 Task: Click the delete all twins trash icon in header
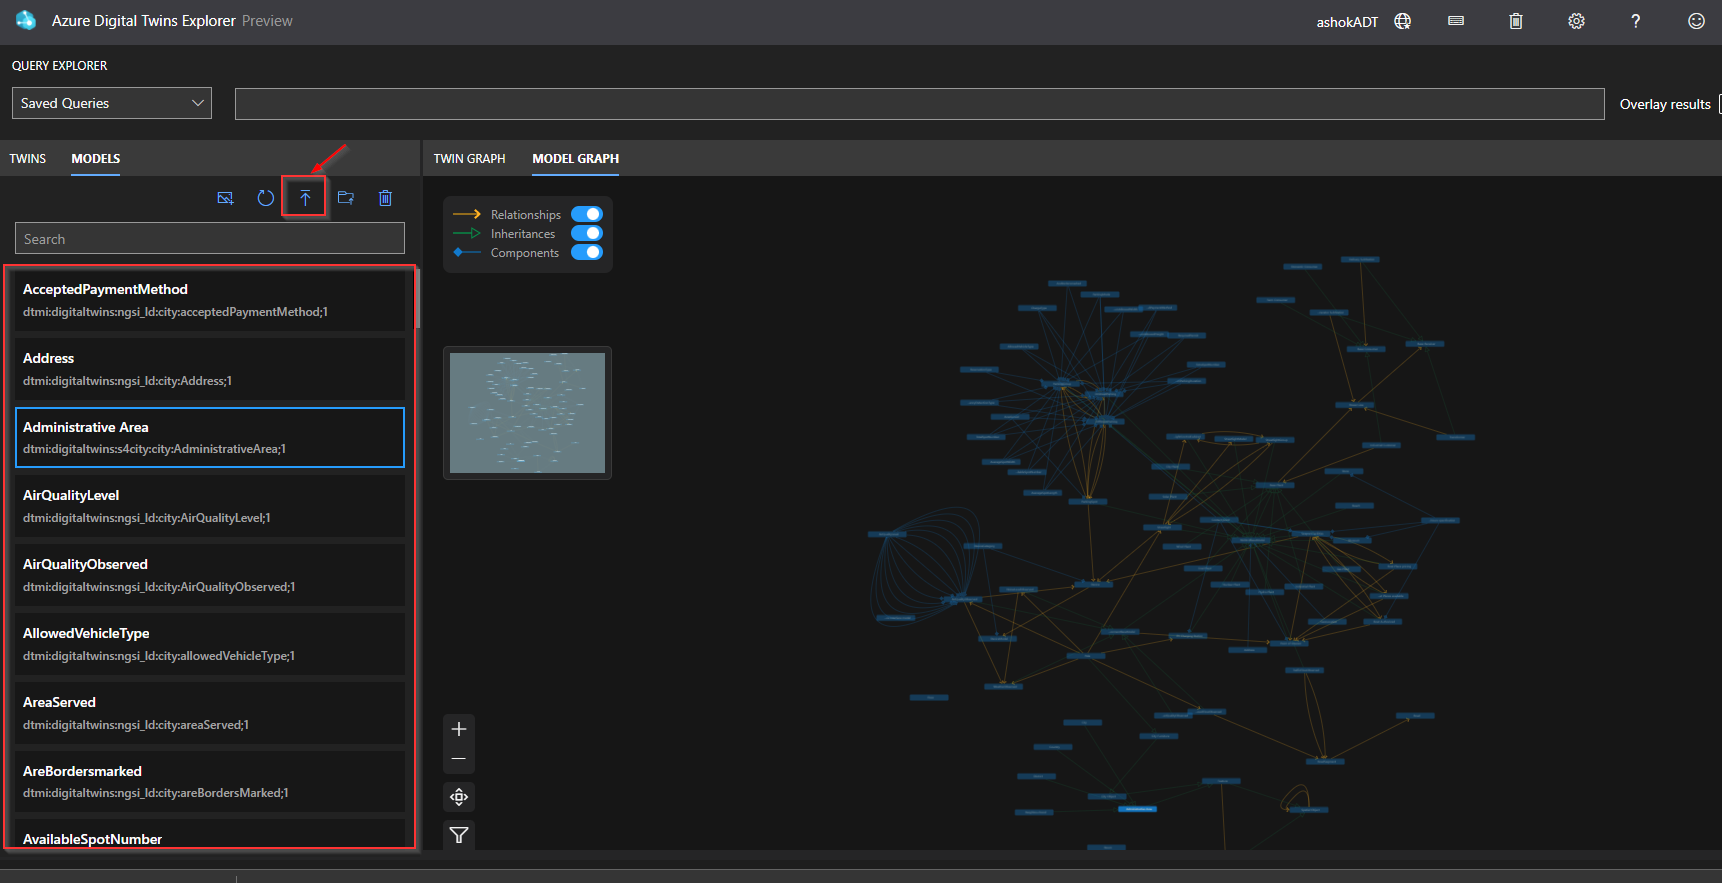(x=1516, y=21)
